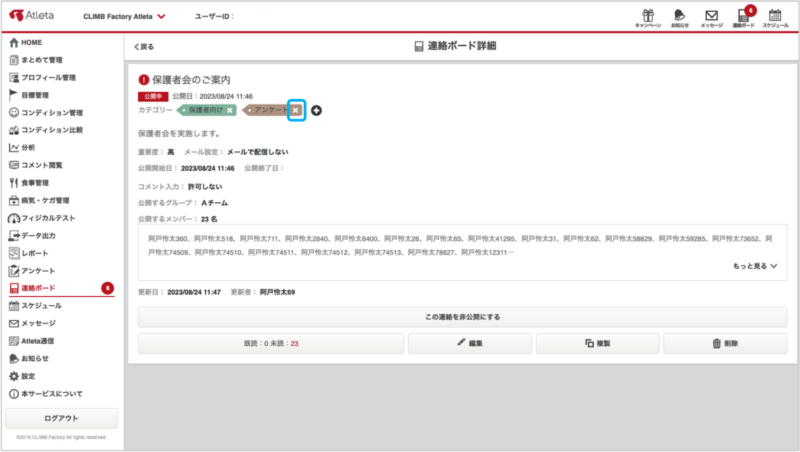
Task: Expand member list with もっと見る
Action: pyautogui.click(x=754, y=267)
